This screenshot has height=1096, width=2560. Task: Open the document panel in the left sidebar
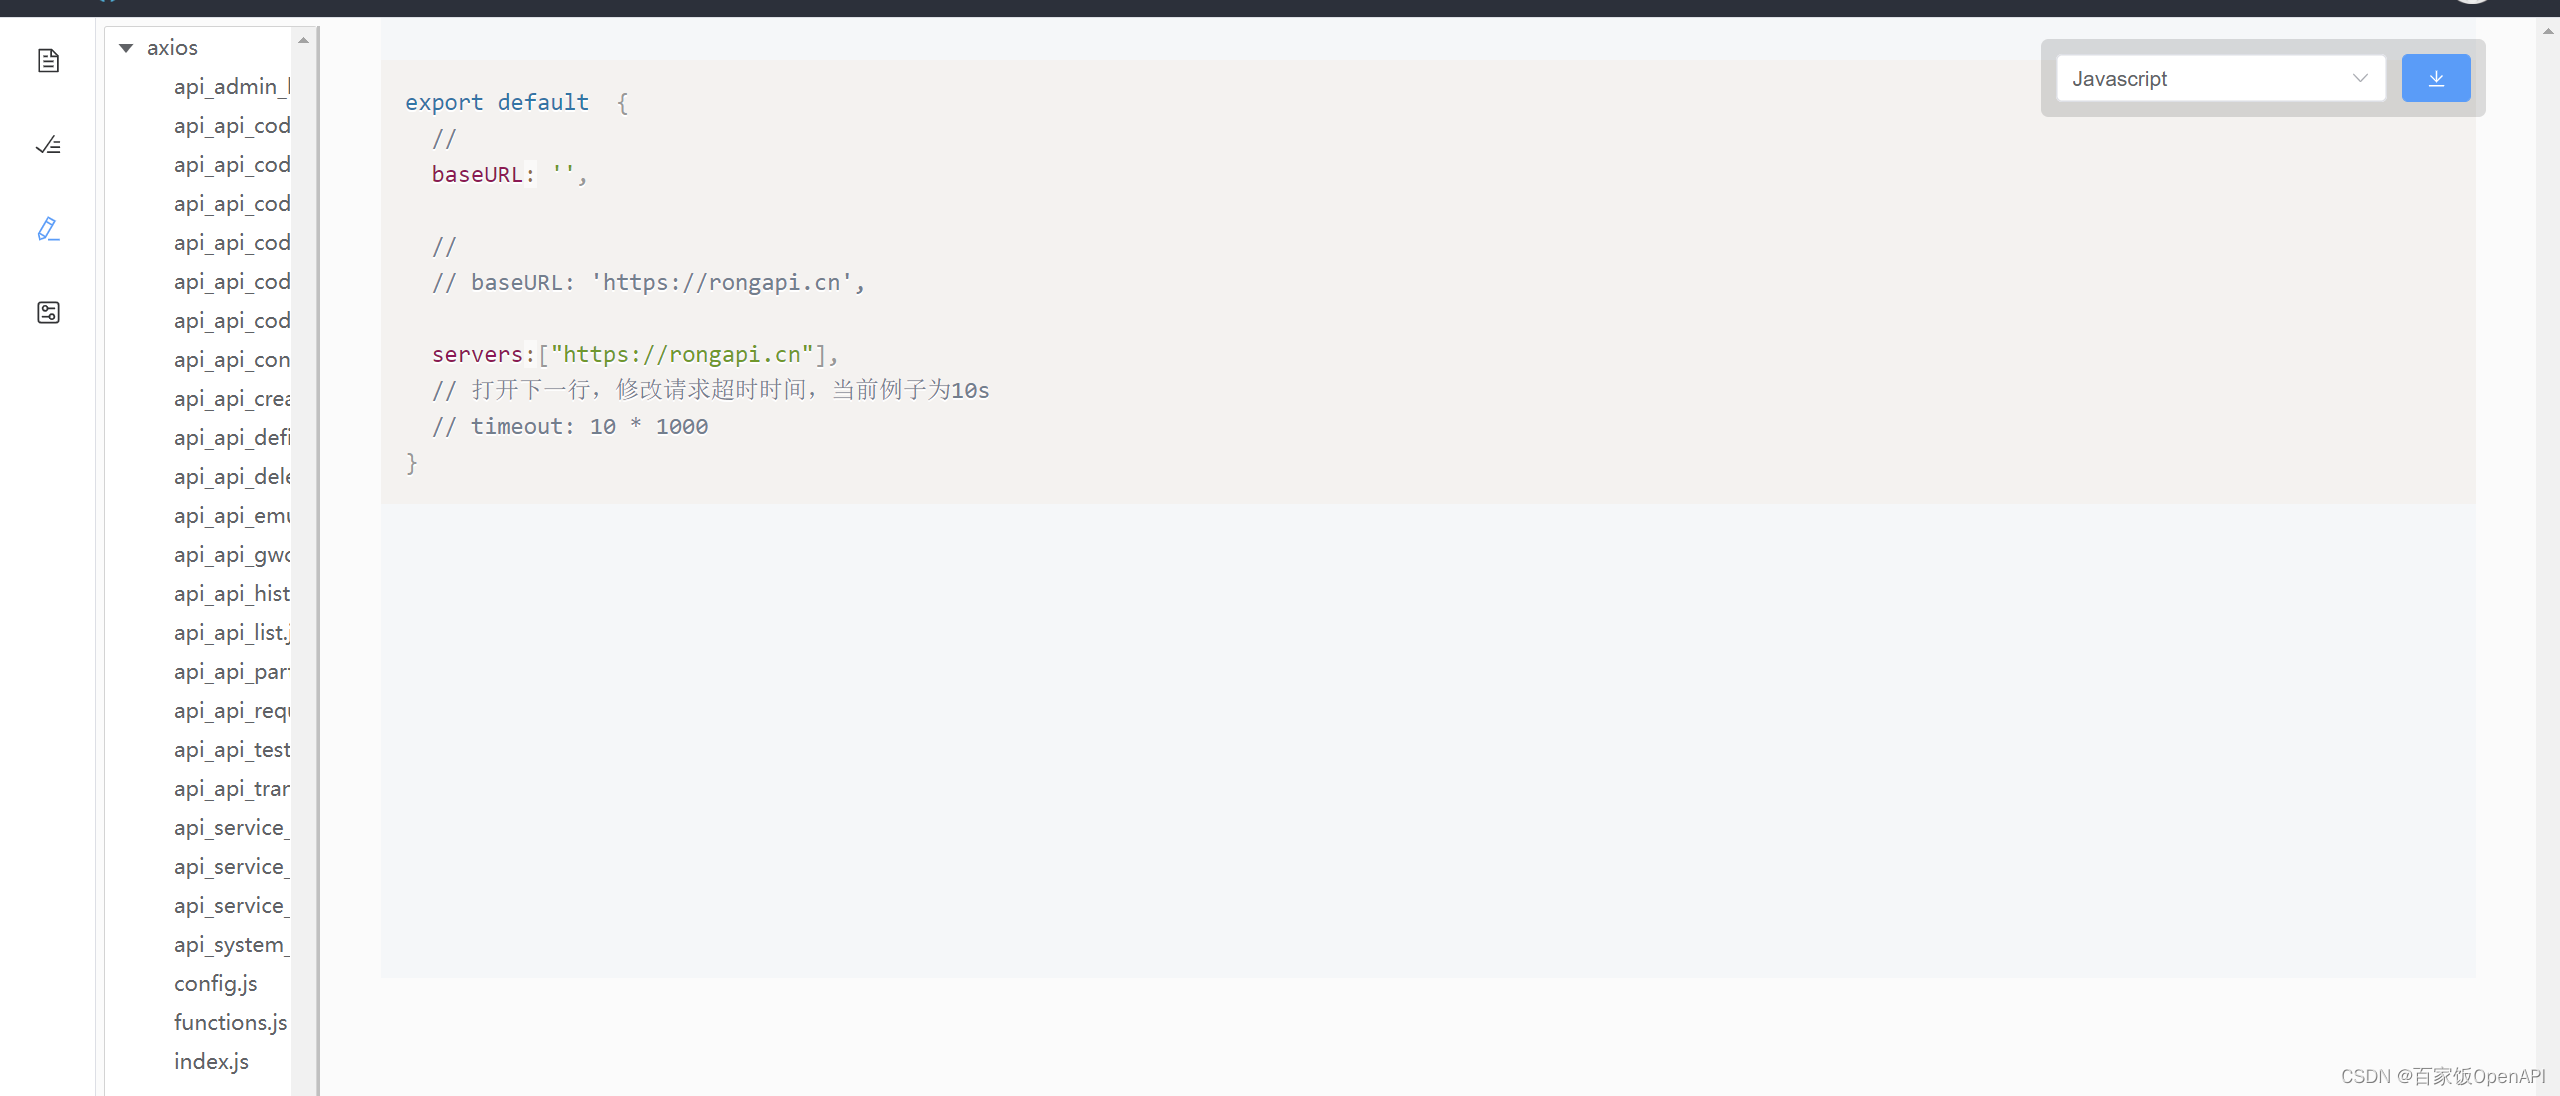click(47, 60)
